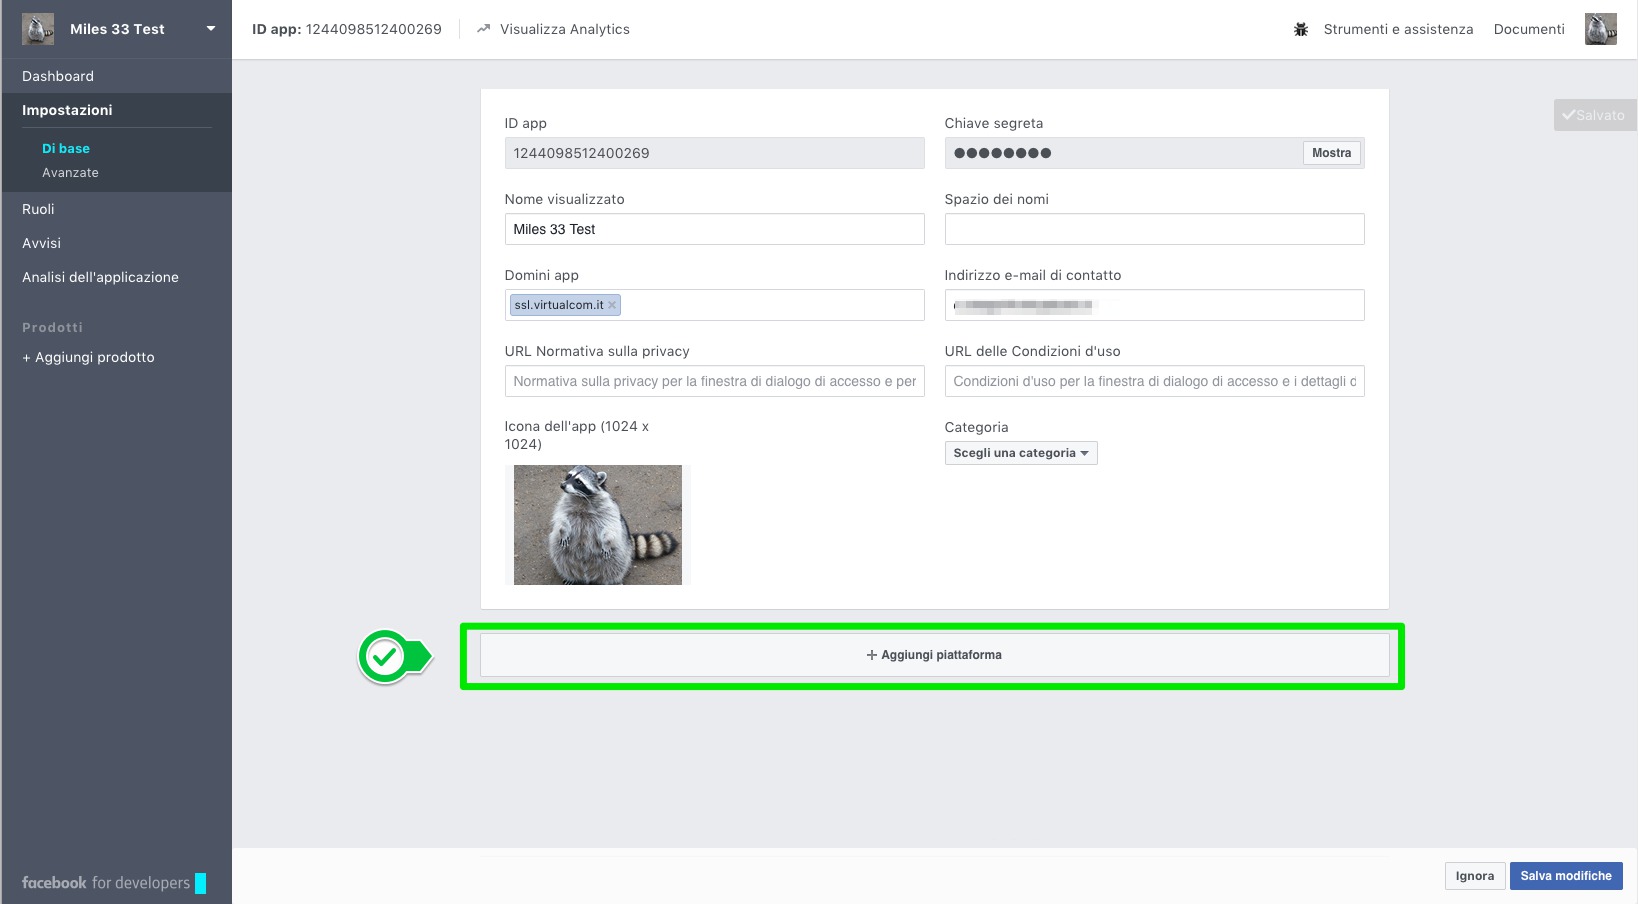Click the Spazio dei nomi input field
Image resolution: width=1638 pixels, height=904 pixels.
[x=1154, y=229]
